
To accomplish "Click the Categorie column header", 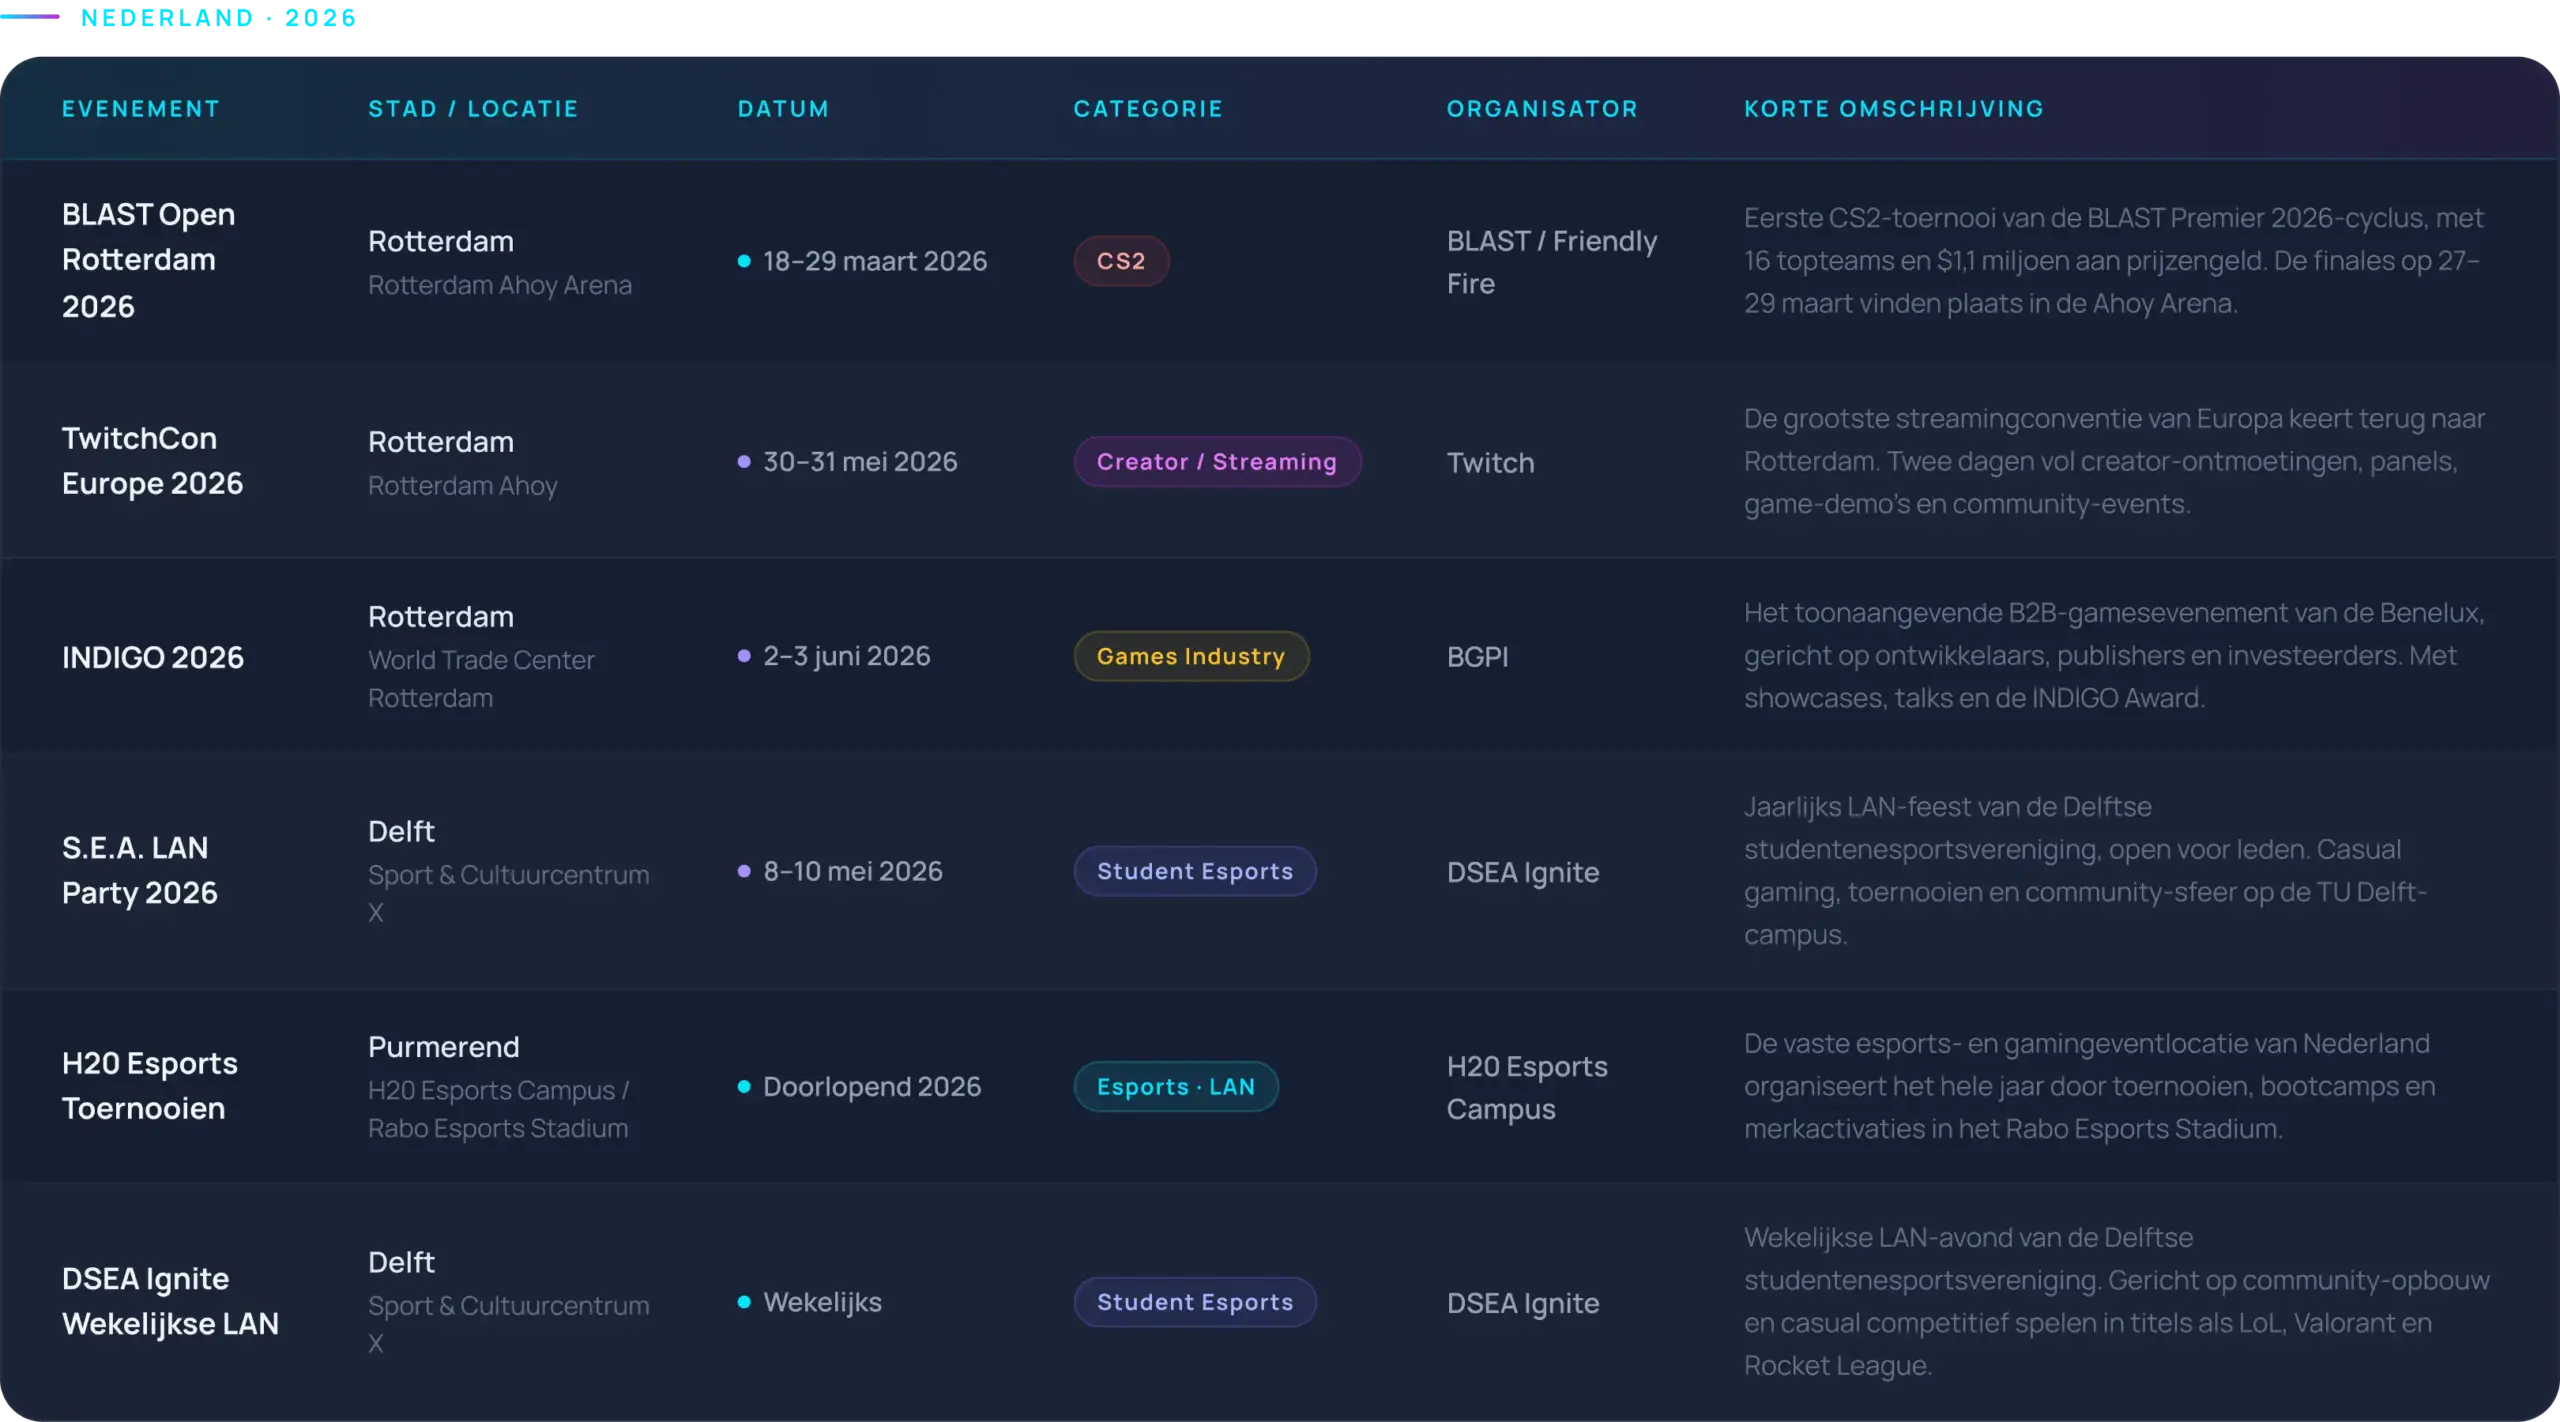I will pos(1148,109).
